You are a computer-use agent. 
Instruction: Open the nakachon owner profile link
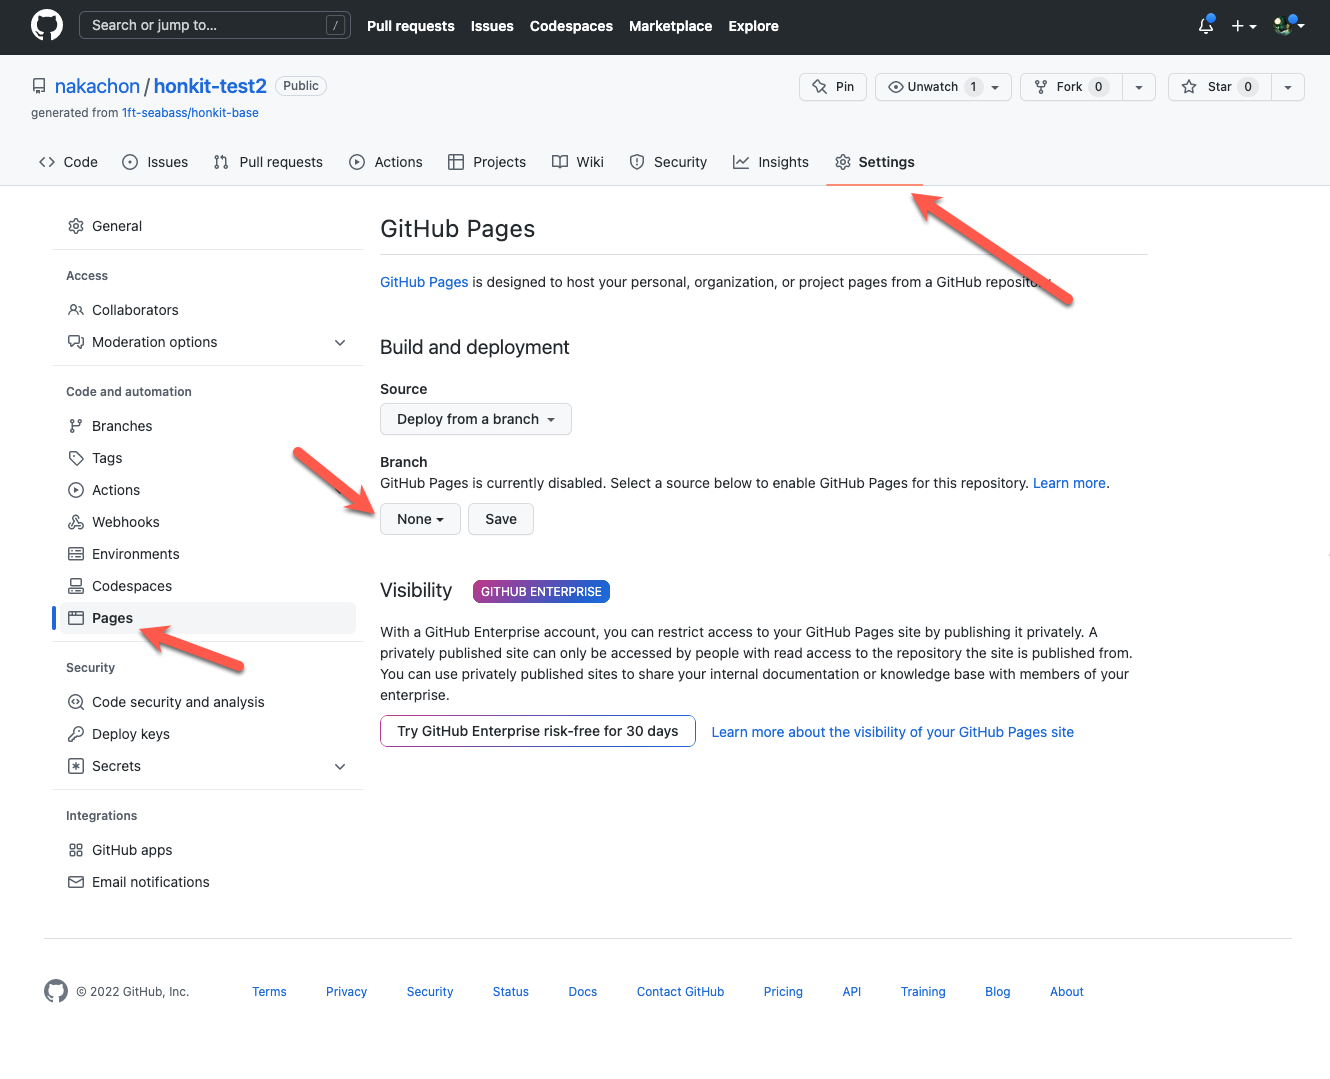click(97, 86)
